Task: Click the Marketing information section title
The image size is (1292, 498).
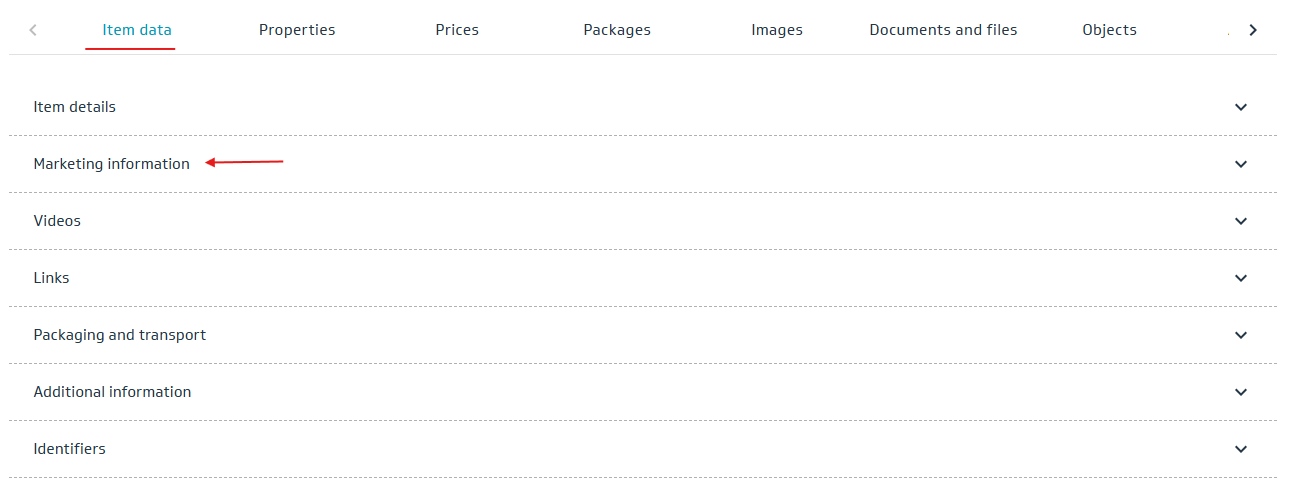Action: click(x=111, y=164)
